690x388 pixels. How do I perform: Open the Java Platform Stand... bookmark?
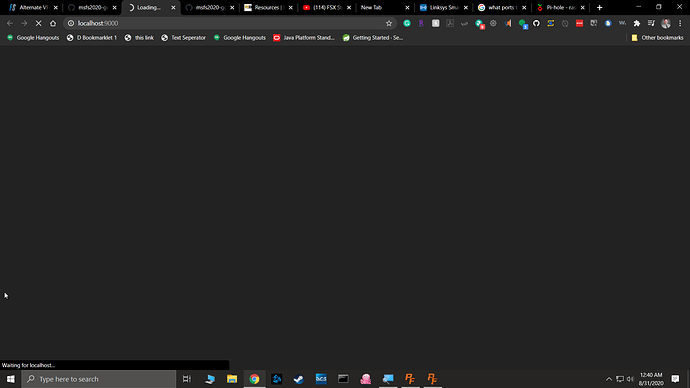(x=304, y=38)
